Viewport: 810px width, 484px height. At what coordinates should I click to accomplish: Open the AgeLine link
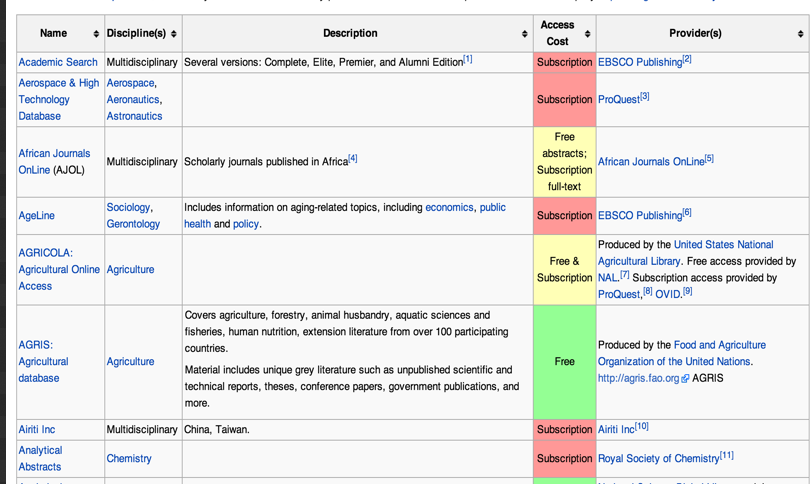(x=36, y=215)
